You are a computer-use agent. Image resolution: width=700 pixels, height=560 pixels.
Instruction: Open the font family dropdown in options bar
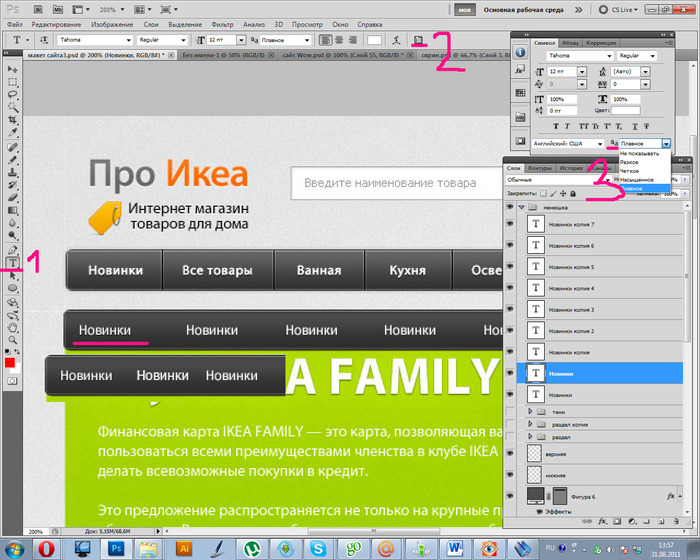coord(129,40)
